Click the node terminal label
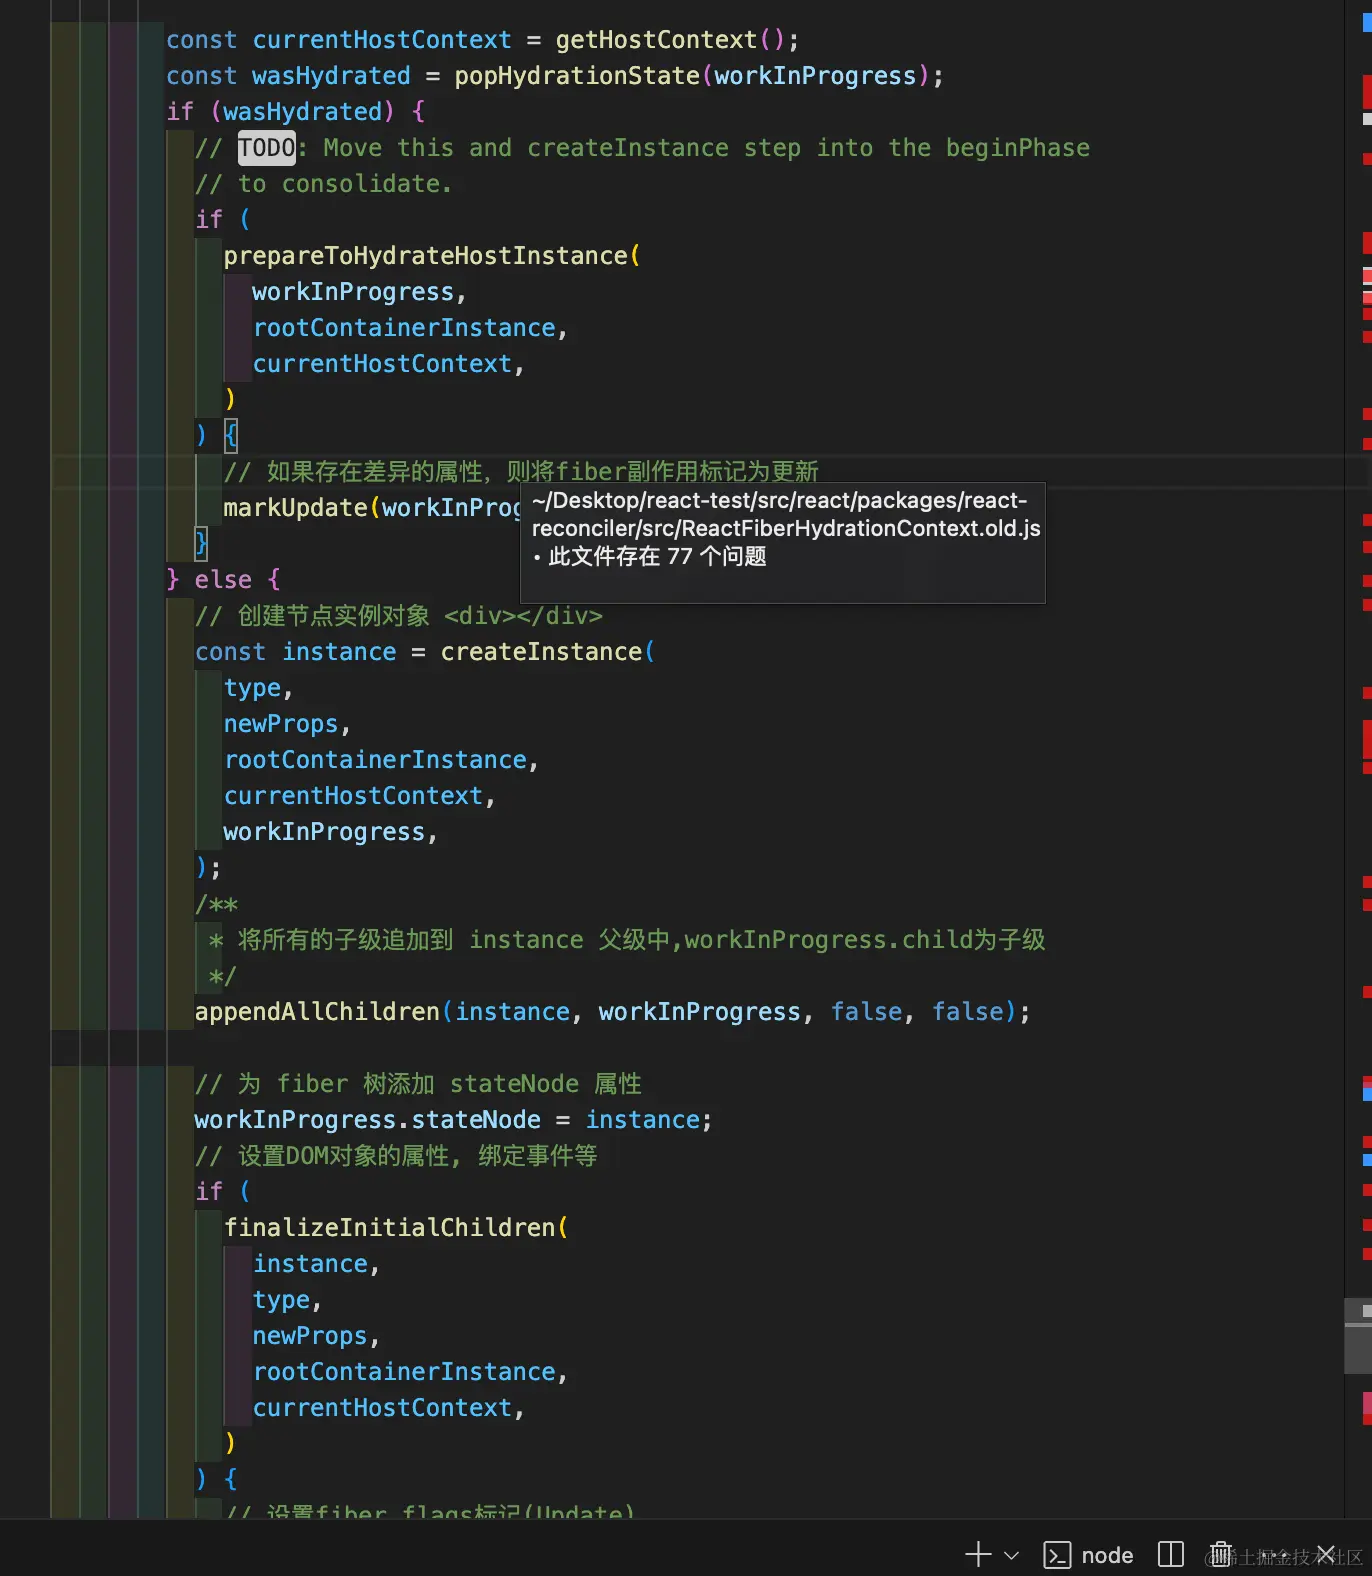Image resolution: width=1372 pixels, height=1576 pixels. pos(1107,1555)
